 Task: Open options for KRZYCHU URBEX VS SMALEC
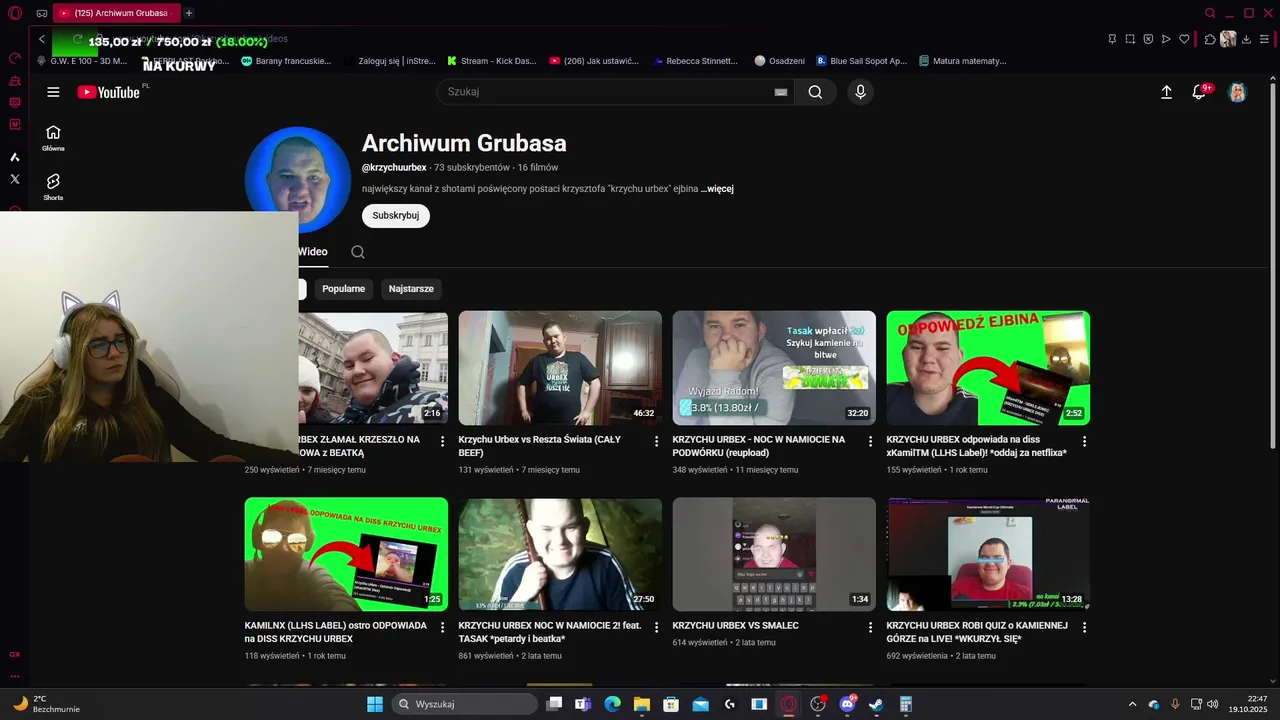[x=871, y=627]
